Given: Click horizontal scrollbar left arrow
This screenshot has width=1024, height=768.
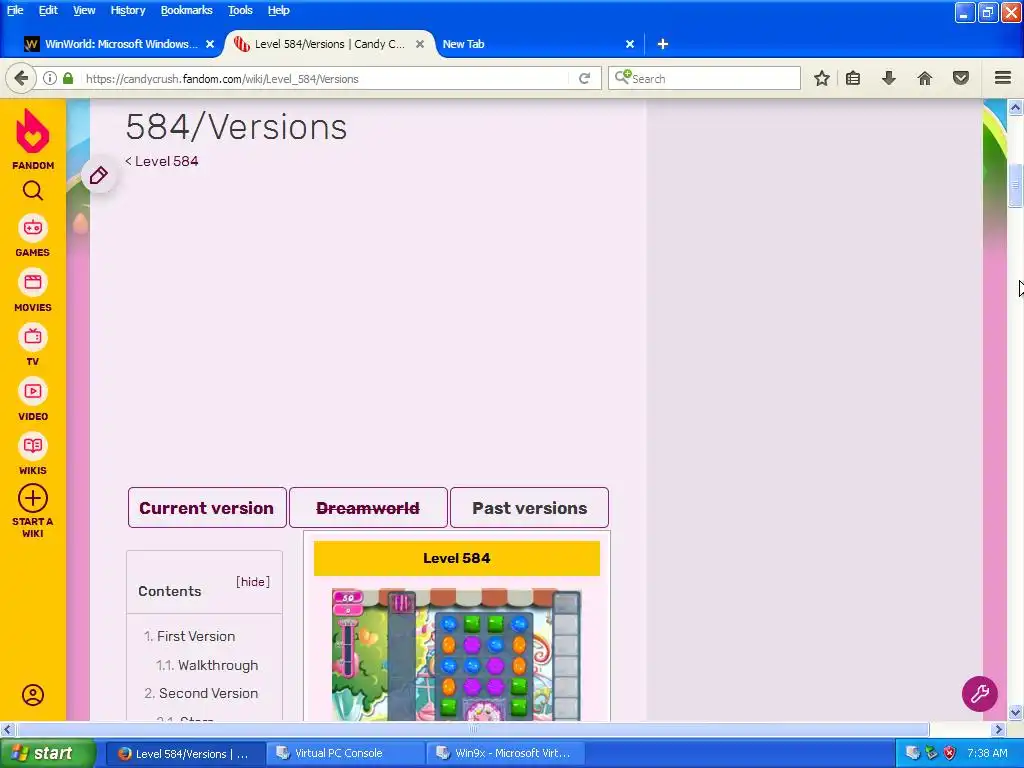Looking at the screenshot, I should pos(8,729).
